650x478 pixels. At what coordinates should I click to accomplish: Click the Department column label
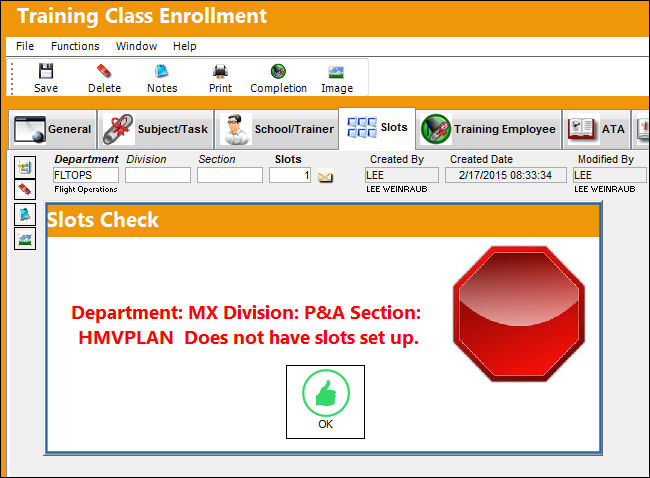coord(86,159)
